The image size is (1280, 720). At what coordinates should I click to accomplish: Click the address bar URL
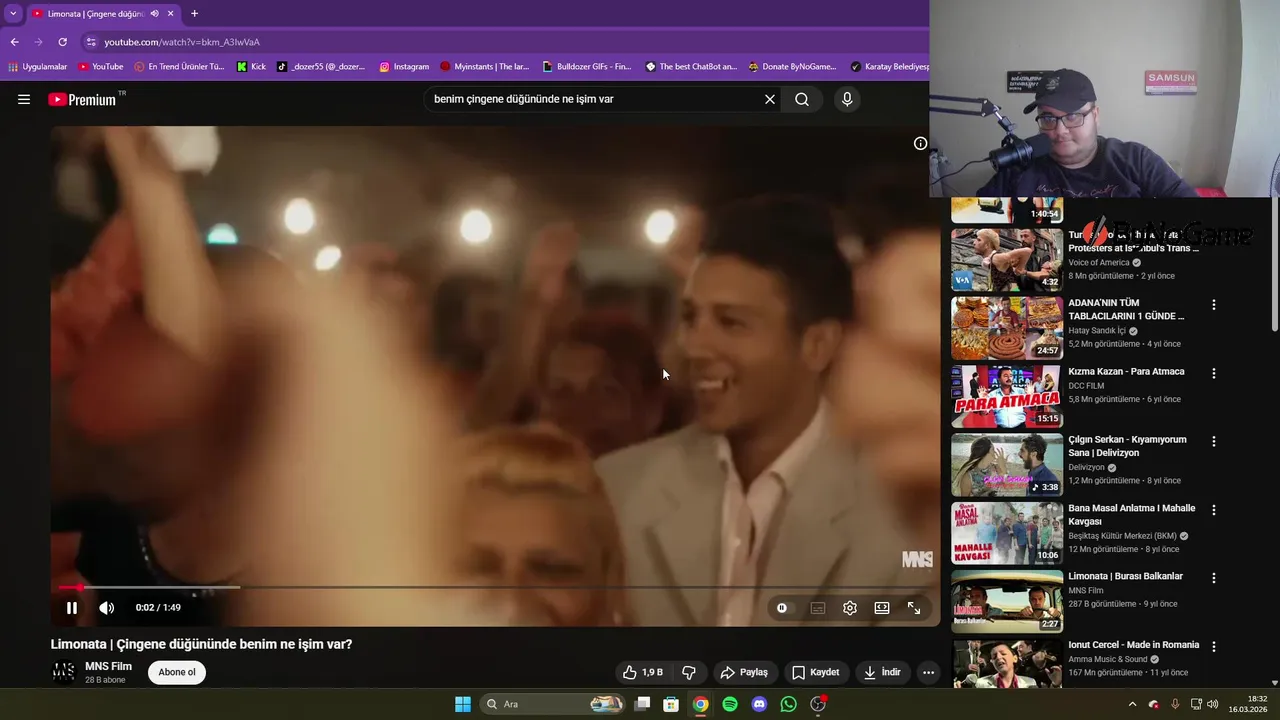(182, 42)
